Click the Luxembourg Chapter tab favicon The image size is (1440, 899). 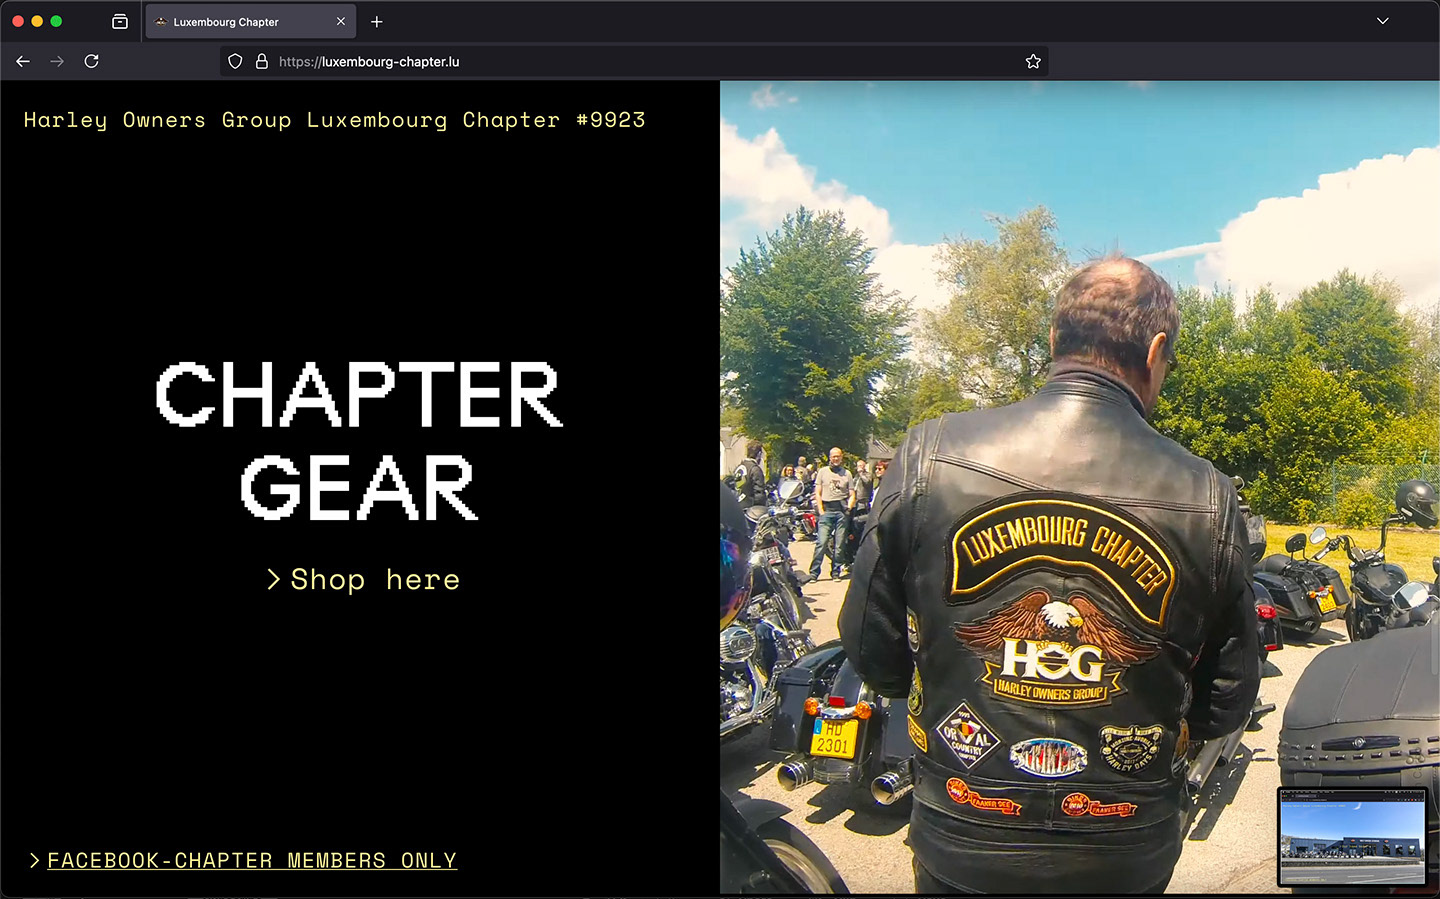coord(161,22)
